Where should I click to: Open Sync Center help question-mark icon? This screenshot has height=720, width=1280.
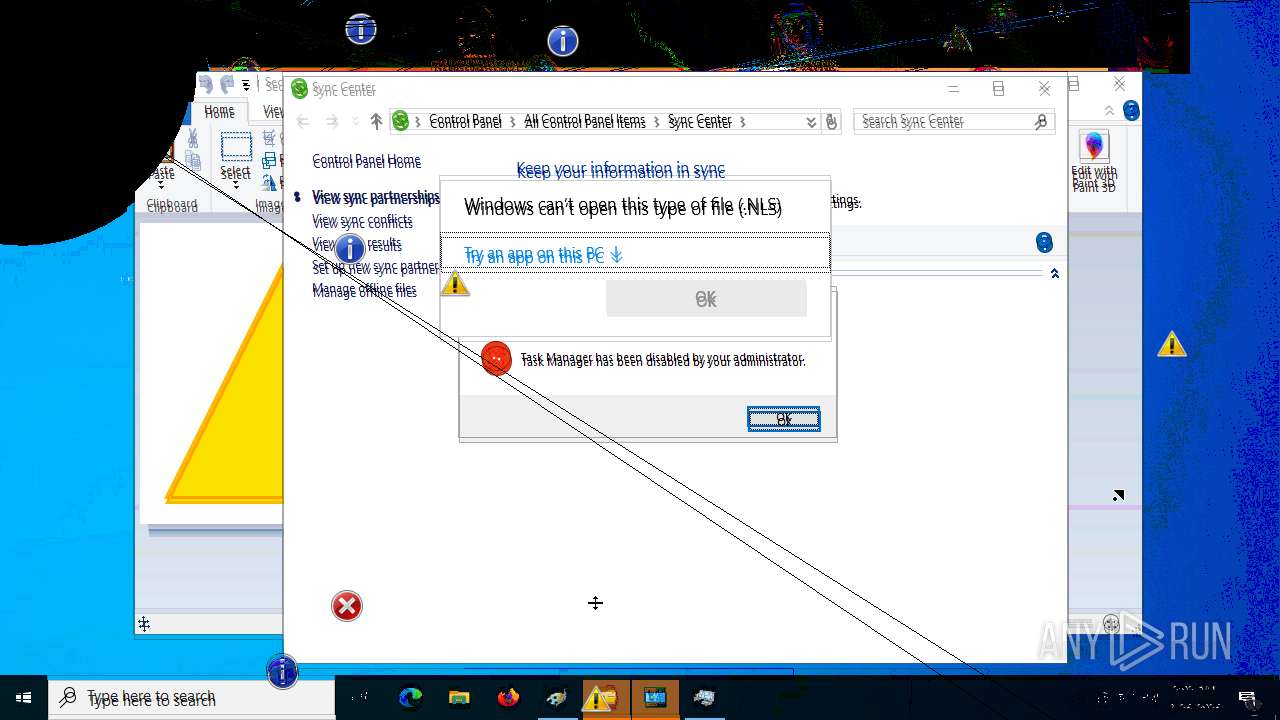[1044, 243]
